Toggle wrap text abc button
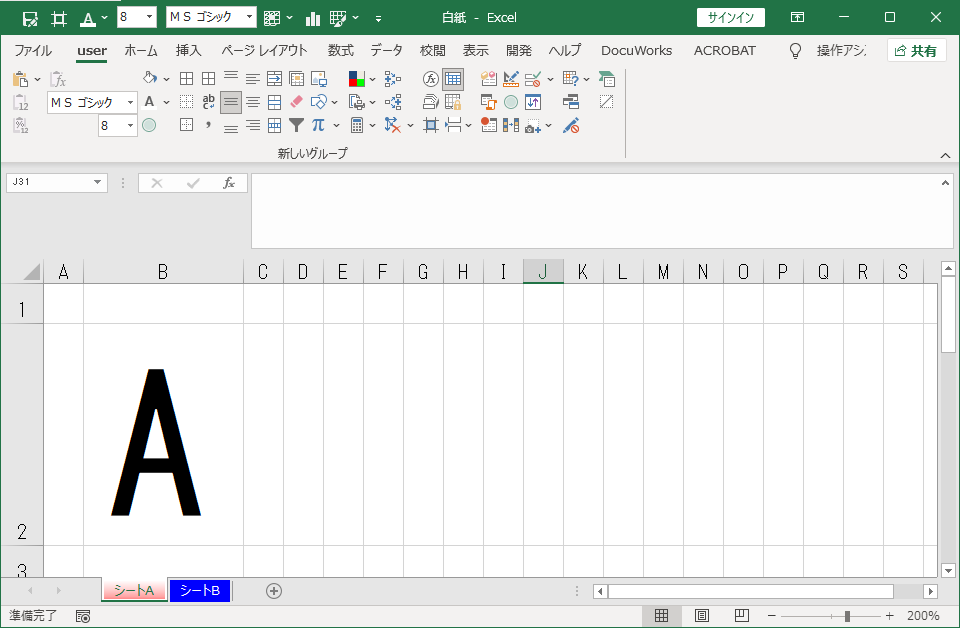Image resolution: width=960 pixels, height=628 pixels. click(x=208, y=102)
